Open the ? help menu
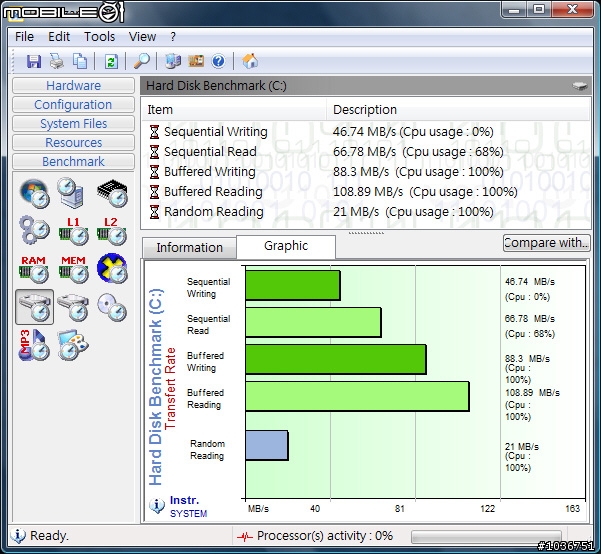This screenshot has width=601, height=554. [x=173, y=37]
